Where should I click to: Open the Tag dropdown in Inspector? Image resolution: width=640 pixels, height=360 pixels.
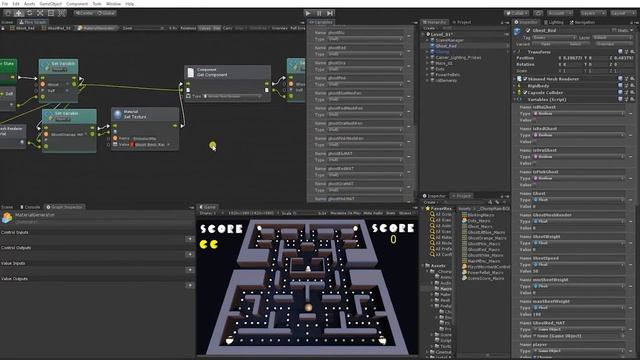click(554, 38)
